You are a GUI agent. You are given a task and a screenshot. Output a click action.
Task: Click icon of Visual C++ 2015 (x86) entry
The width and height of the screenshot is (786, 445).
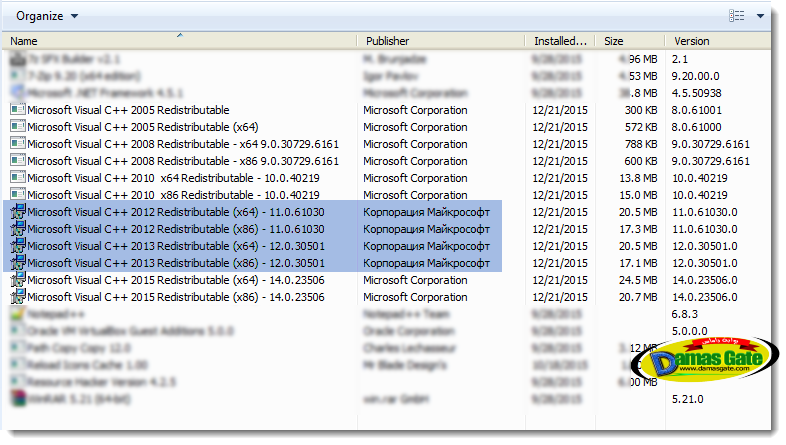(x=18, y=297)
